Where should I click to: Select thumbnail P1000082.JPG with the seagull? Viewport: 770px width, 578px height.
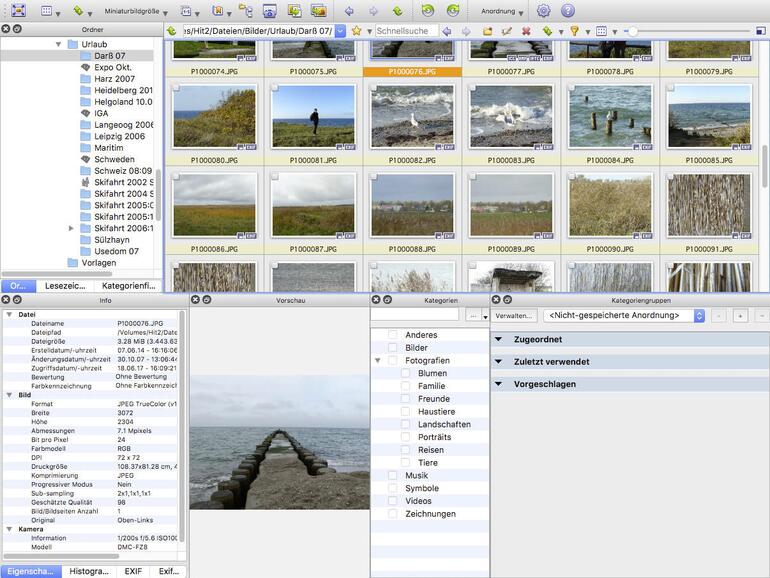[x=412, y=117]
